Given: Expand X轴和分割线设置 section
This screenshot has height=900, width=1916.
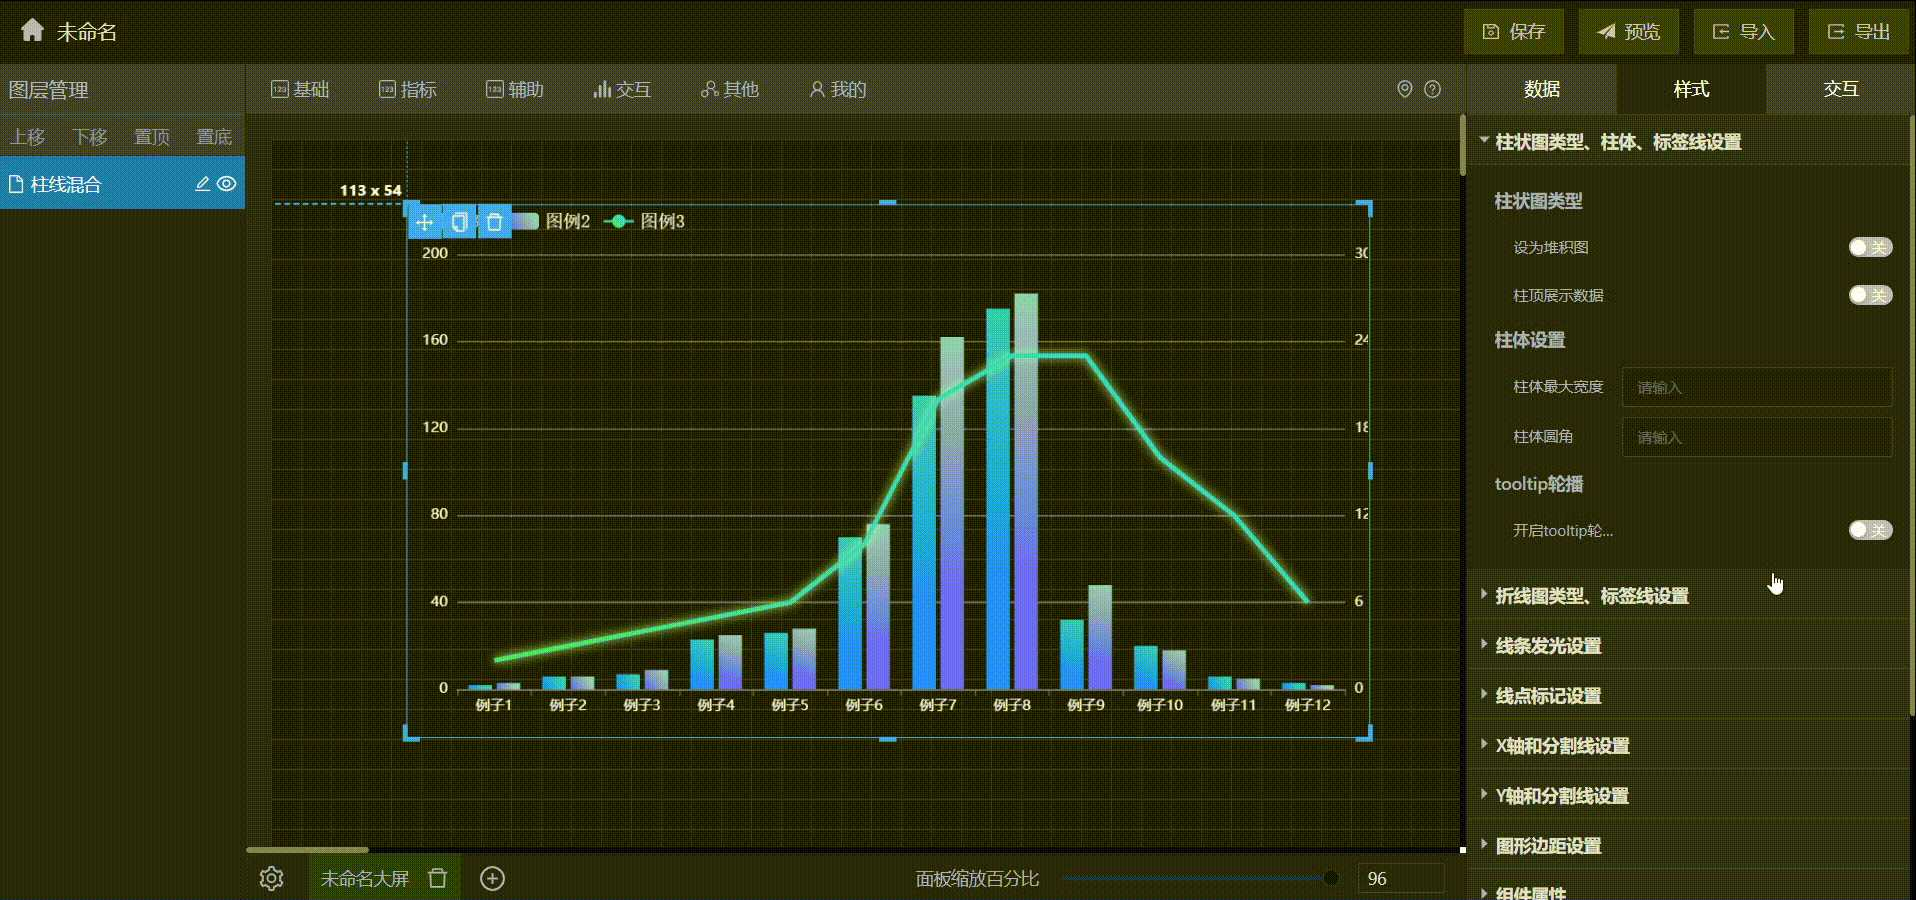Looking at the screenshot, I should click(x=1562, y=746).
